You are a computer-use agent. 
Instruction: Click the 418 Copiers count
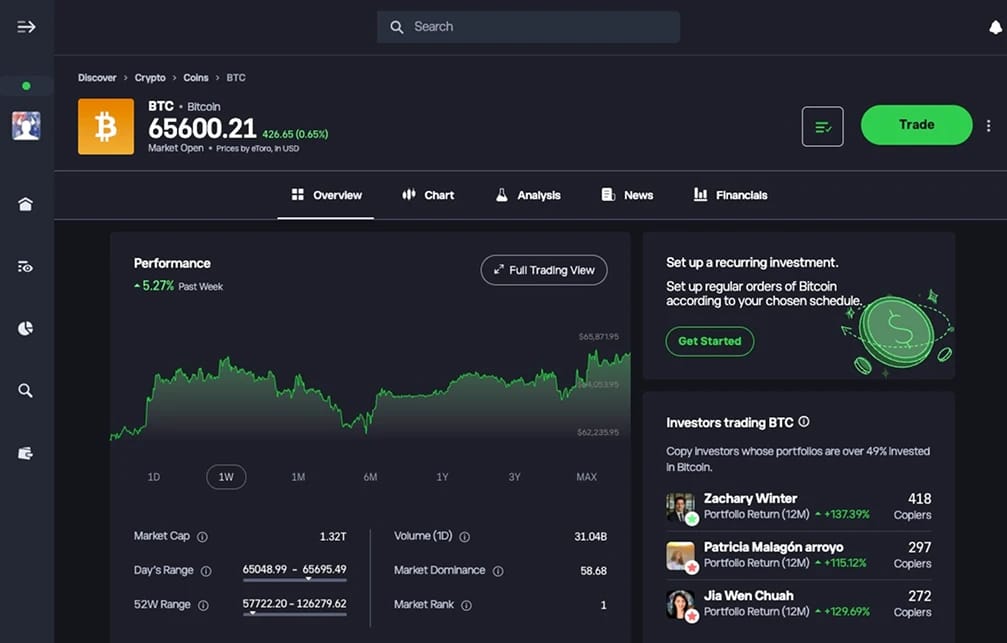point(913,506)
